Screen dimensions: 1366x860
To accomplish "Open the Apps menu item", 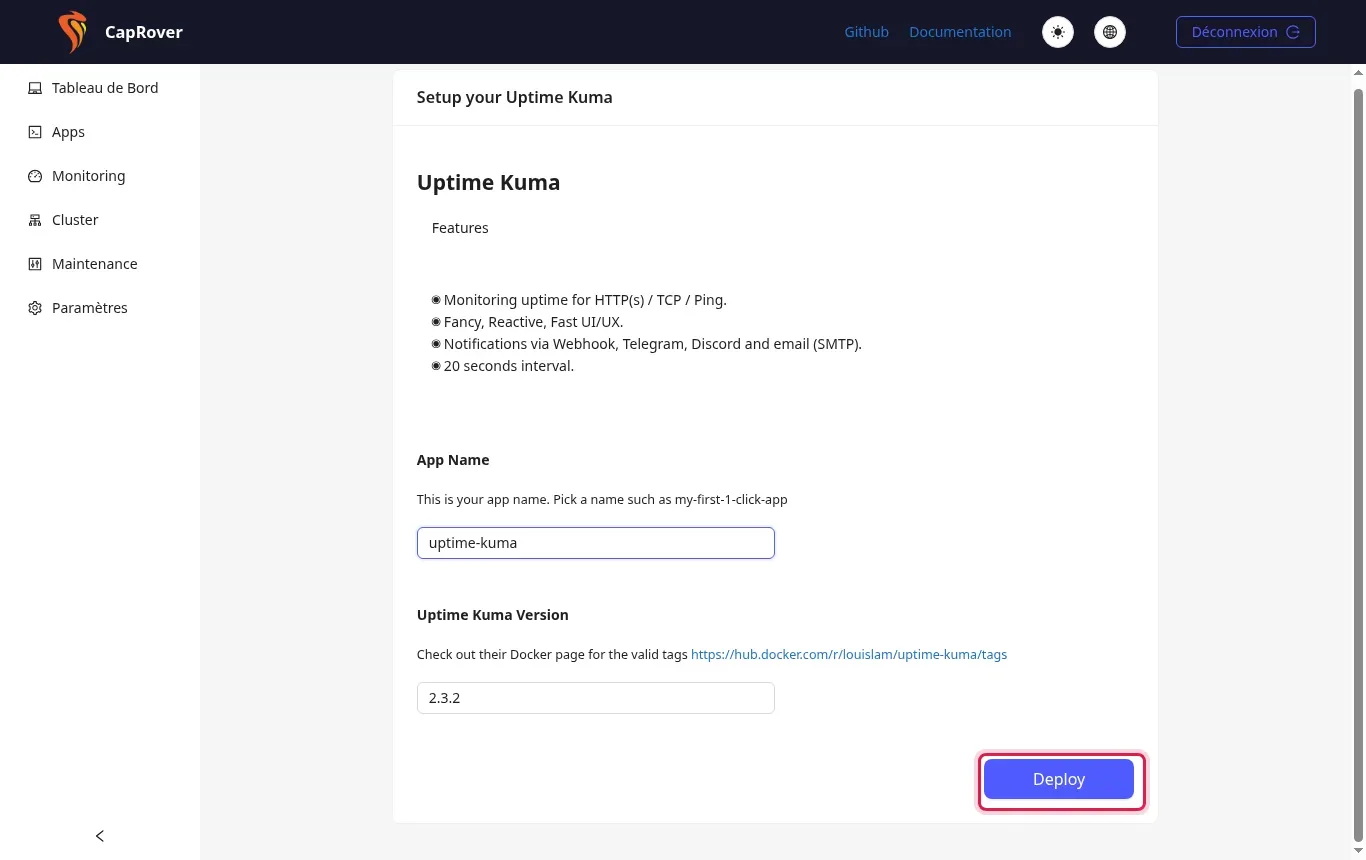I will [x=100, y=132].
